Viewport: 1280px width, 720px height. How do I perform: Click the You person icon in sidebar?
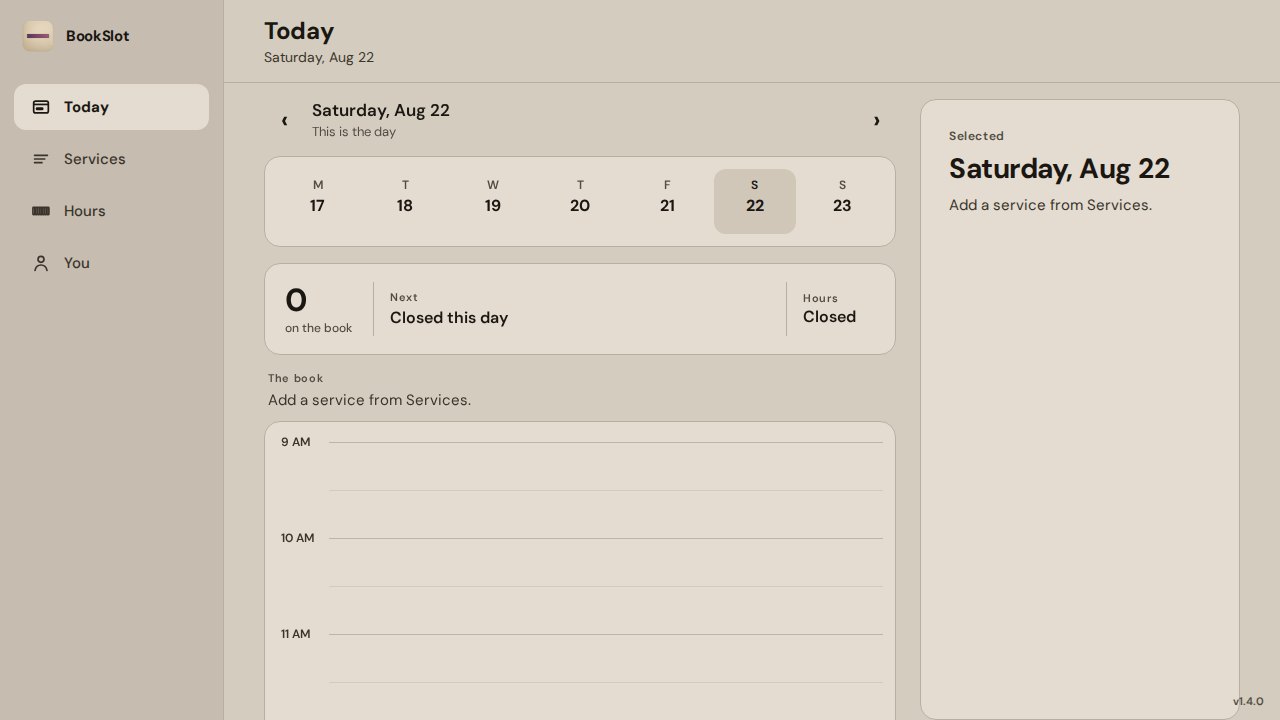tap(41, 263)
